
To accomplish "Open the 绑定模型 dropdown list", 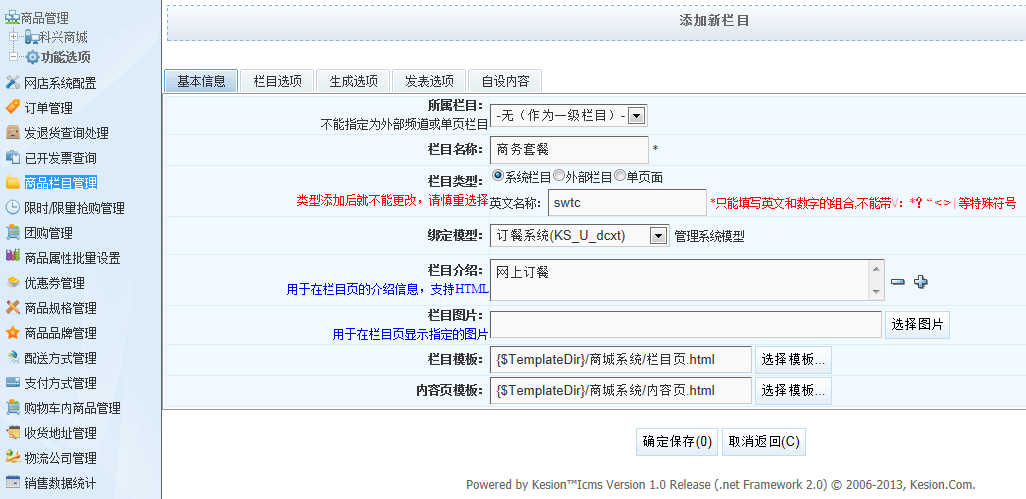I will click(658, 236).
